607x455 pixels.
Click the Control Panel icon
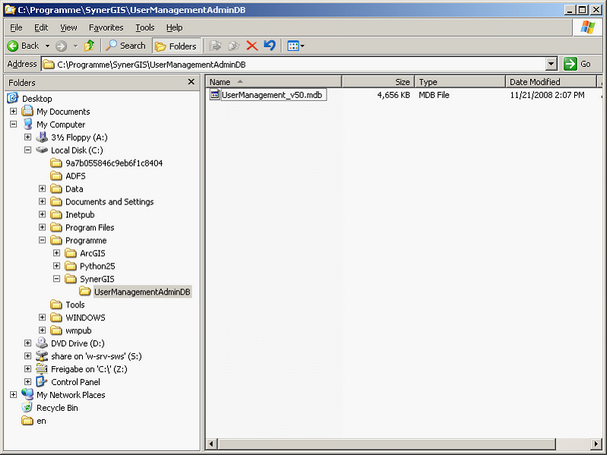point(42,382)
